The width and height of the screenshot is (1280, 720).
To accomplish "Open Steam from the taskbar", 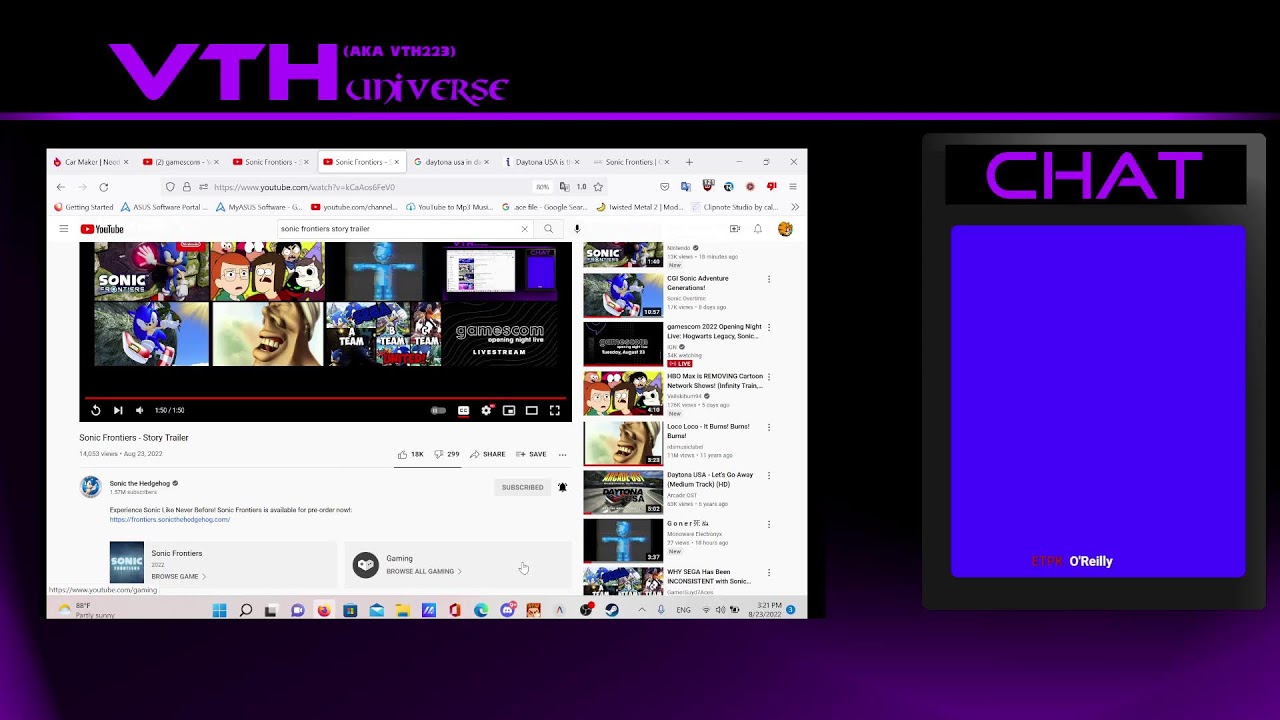I will point(612,610).
